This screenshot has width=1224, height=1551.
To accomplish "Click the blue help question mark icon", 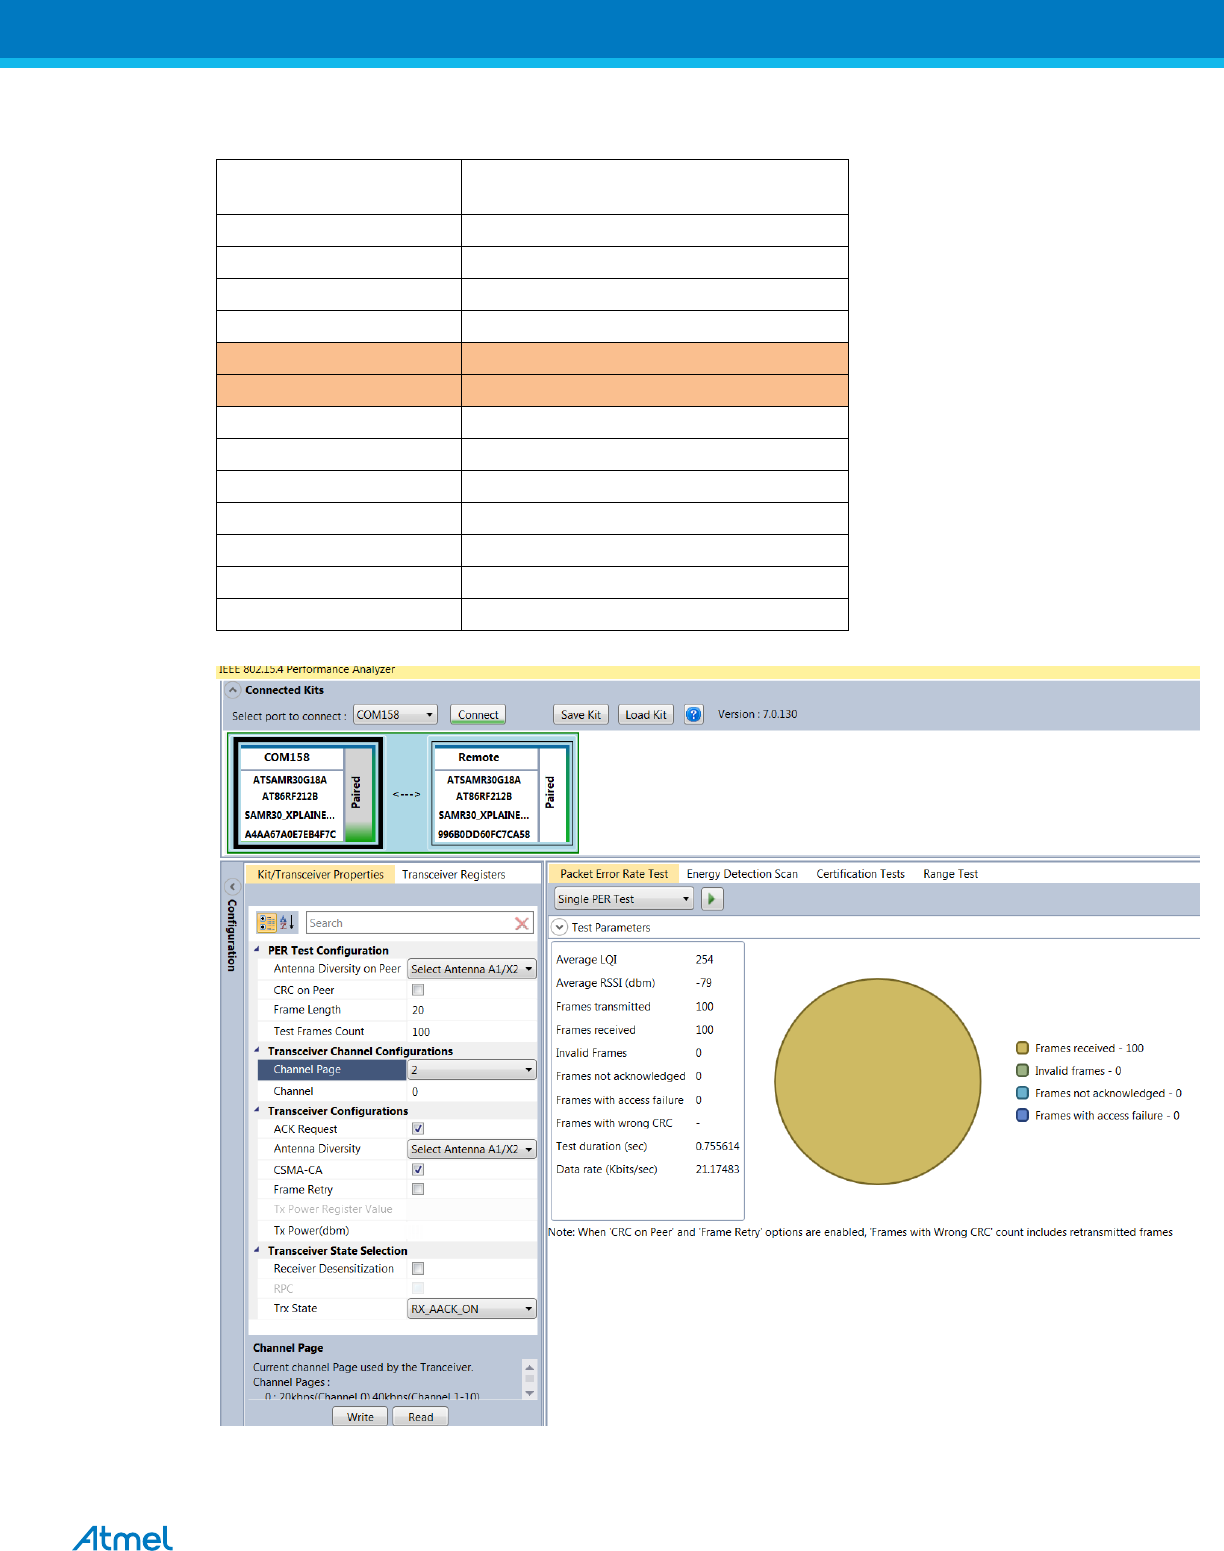I will pos(694,715).
